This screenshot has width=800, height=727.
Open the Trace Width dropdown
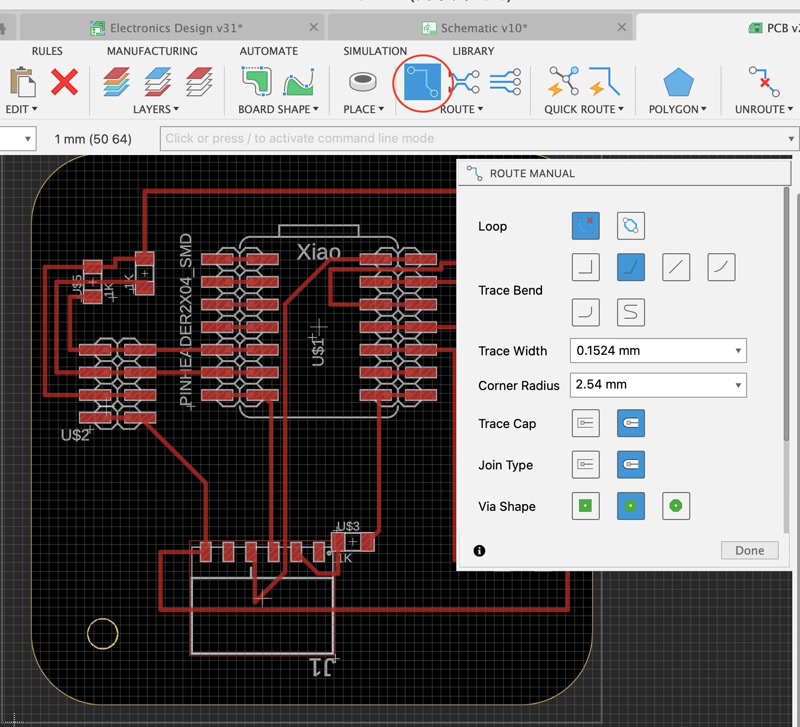click(658, 350)
